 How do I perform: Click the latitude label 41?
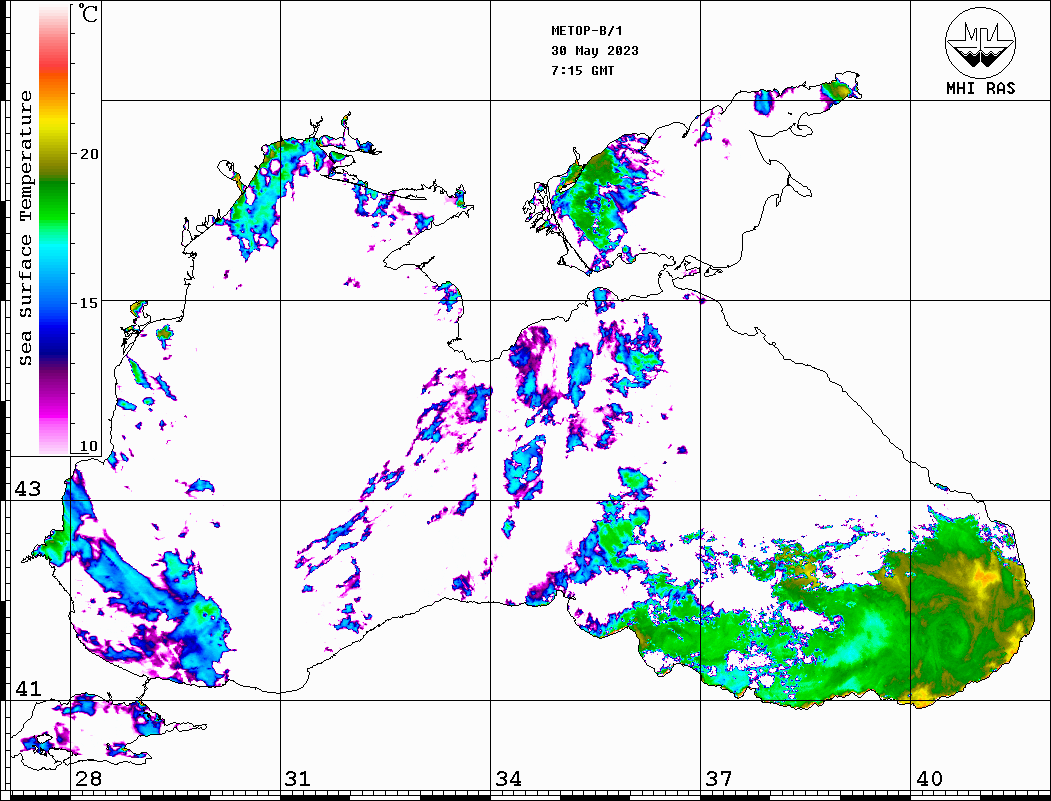click(28, 688)
